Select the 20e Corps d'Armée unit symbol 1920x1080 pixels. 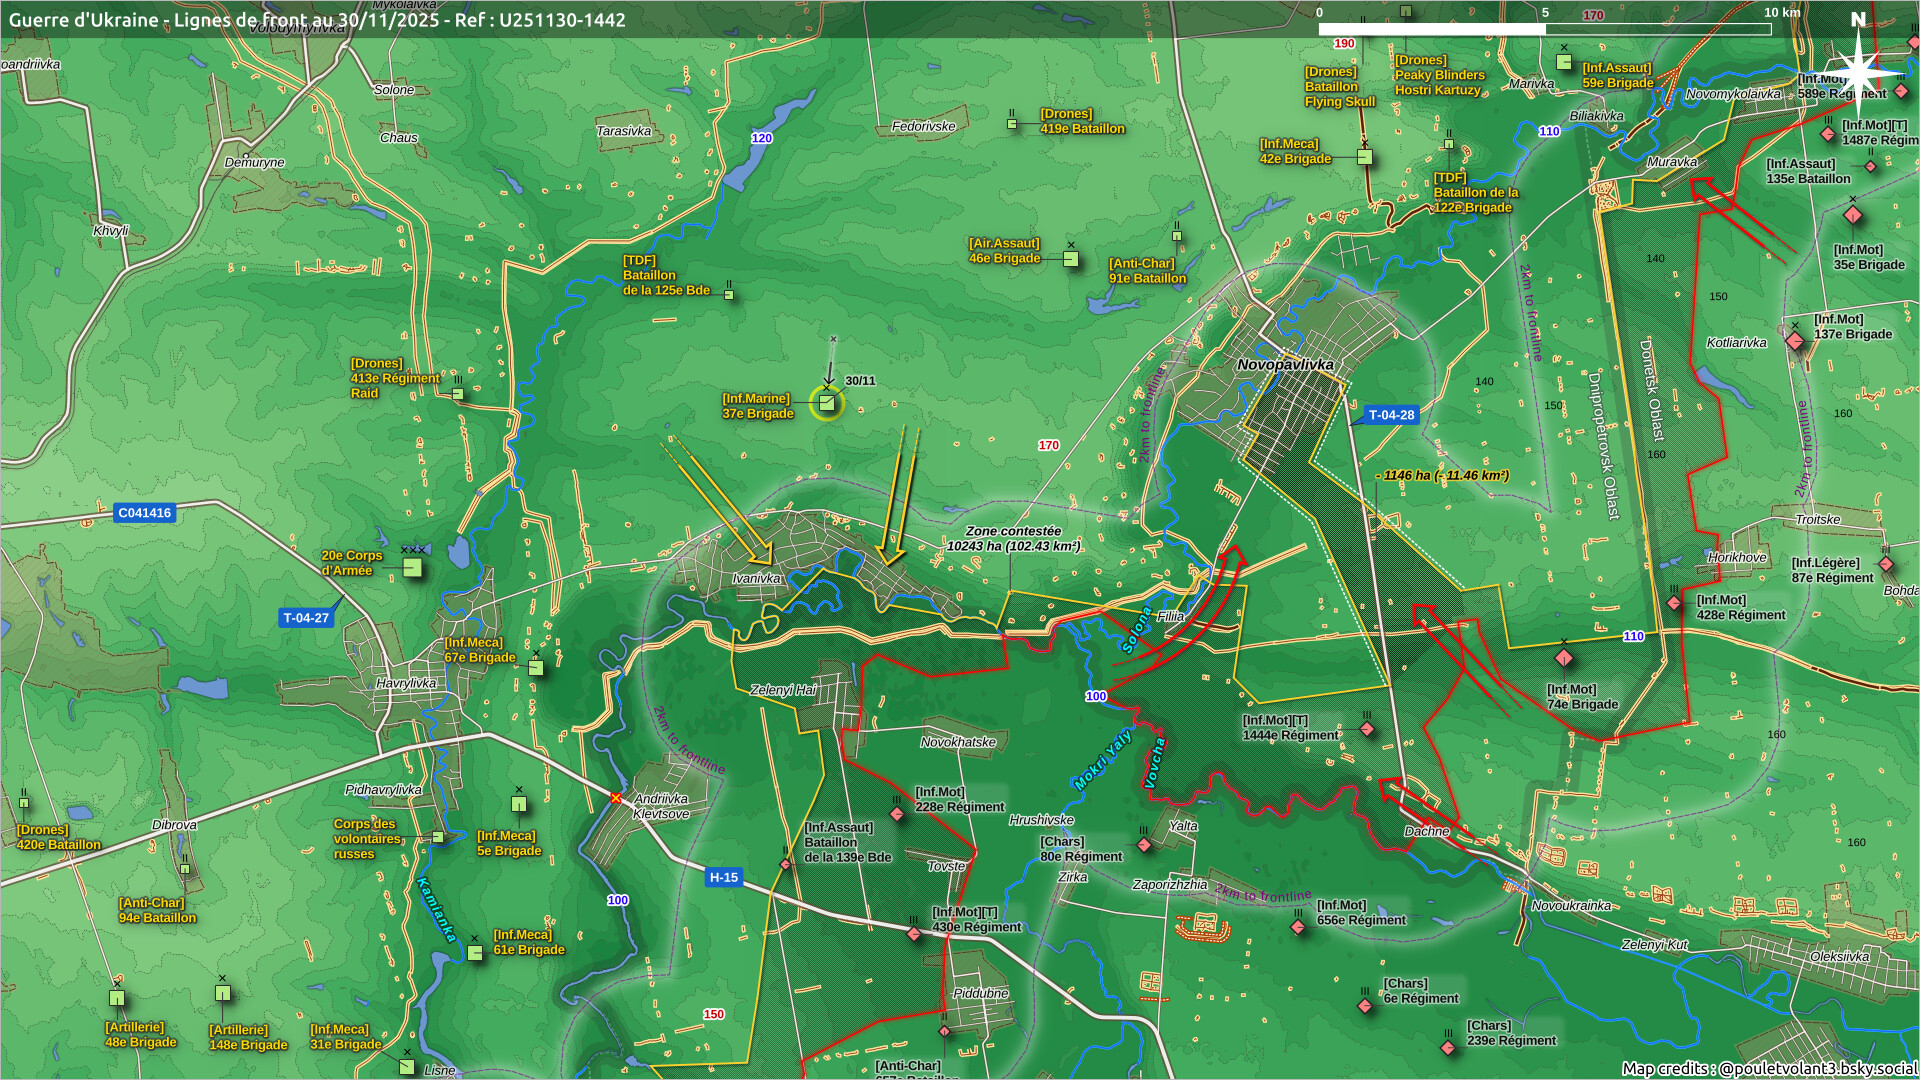[412, 568]
